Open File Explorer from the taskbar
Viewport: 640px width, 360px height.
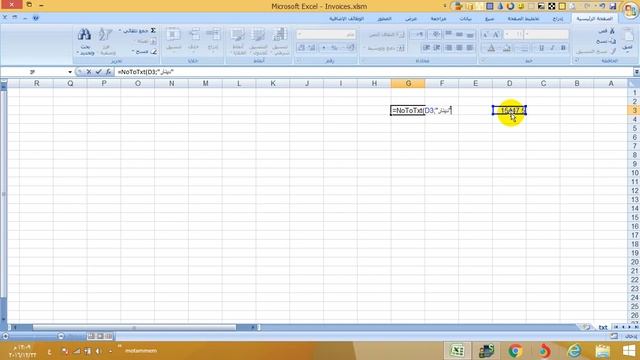pos(602,351)
